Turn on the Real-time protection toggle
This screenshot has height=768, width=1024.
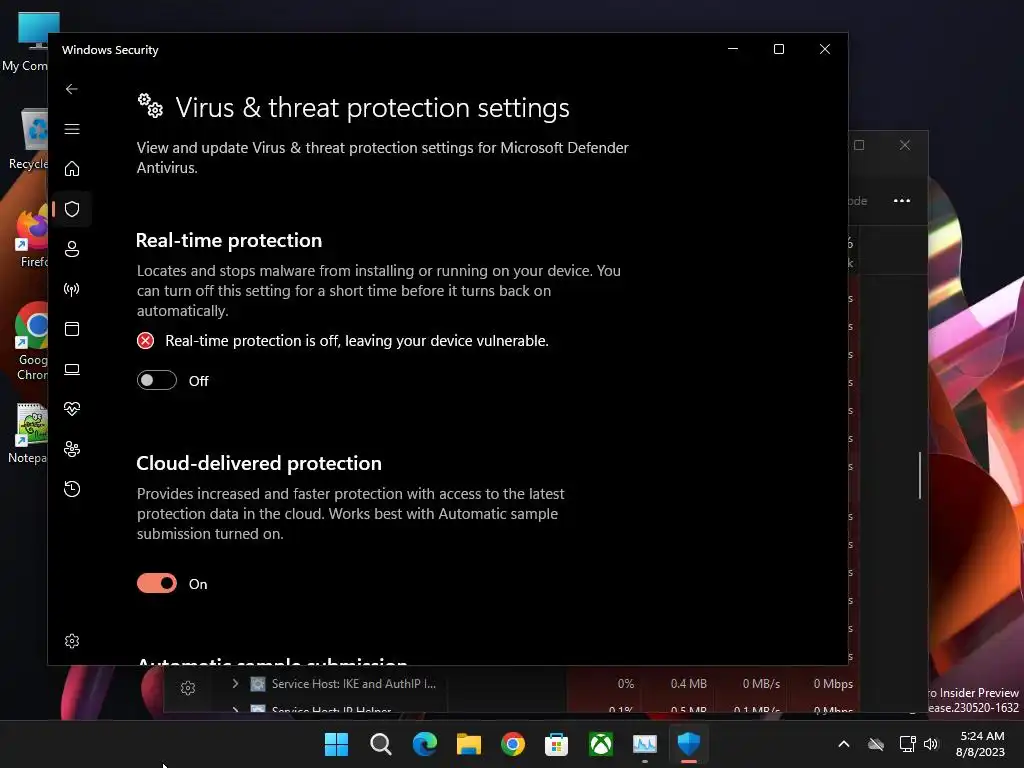click(157, 380)
